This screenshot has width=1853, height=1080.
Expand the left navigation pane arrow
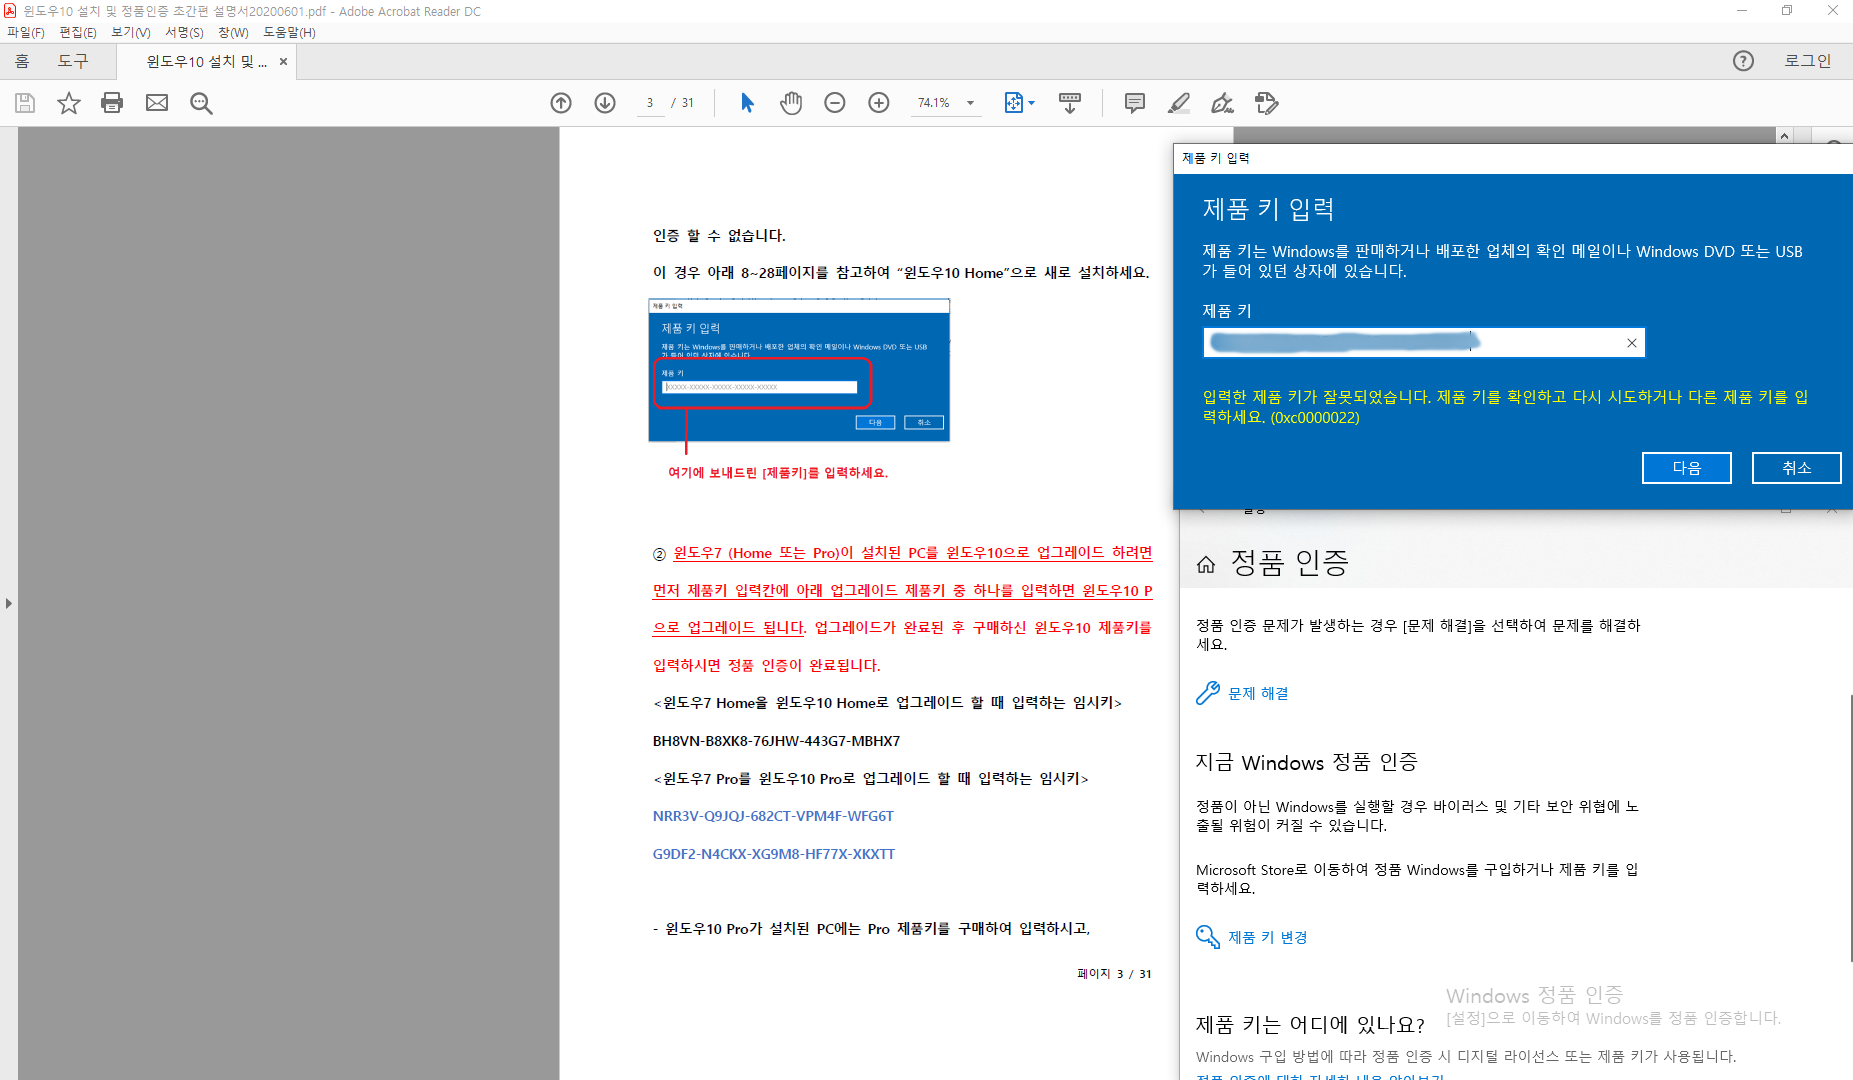pos(8,603)
